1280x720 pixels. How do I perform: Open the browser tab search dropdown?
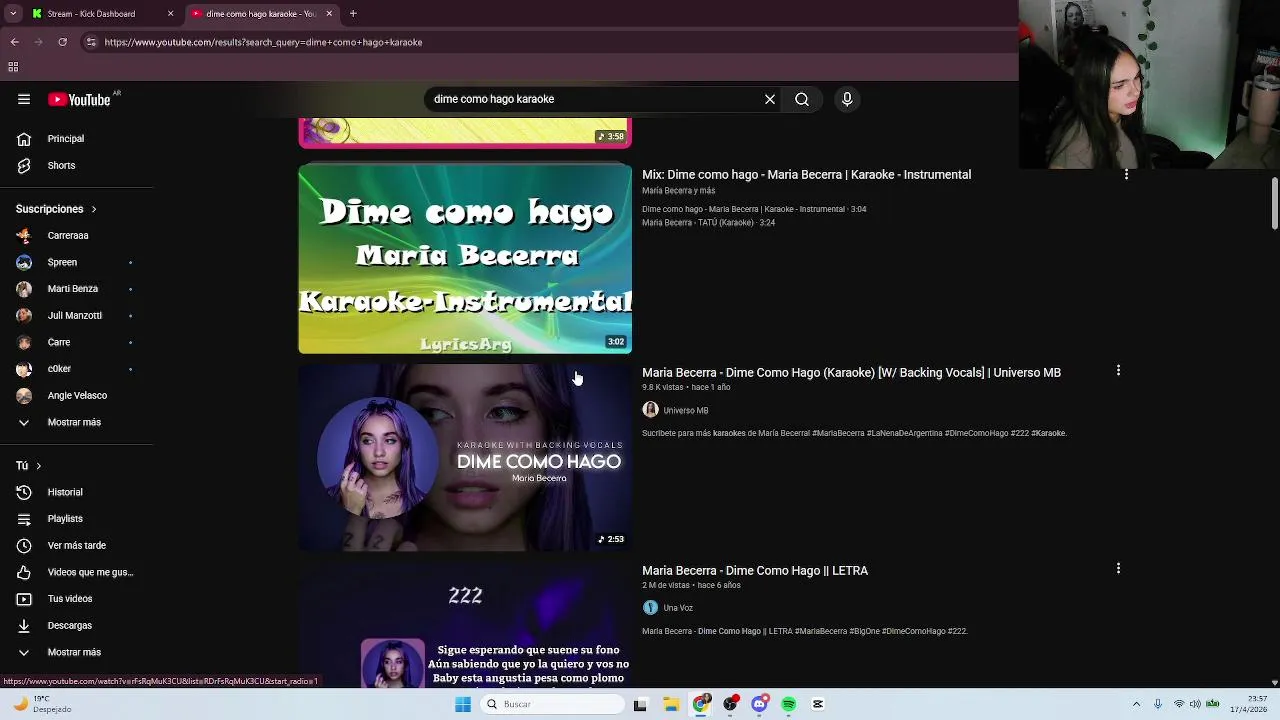point(13,14)
